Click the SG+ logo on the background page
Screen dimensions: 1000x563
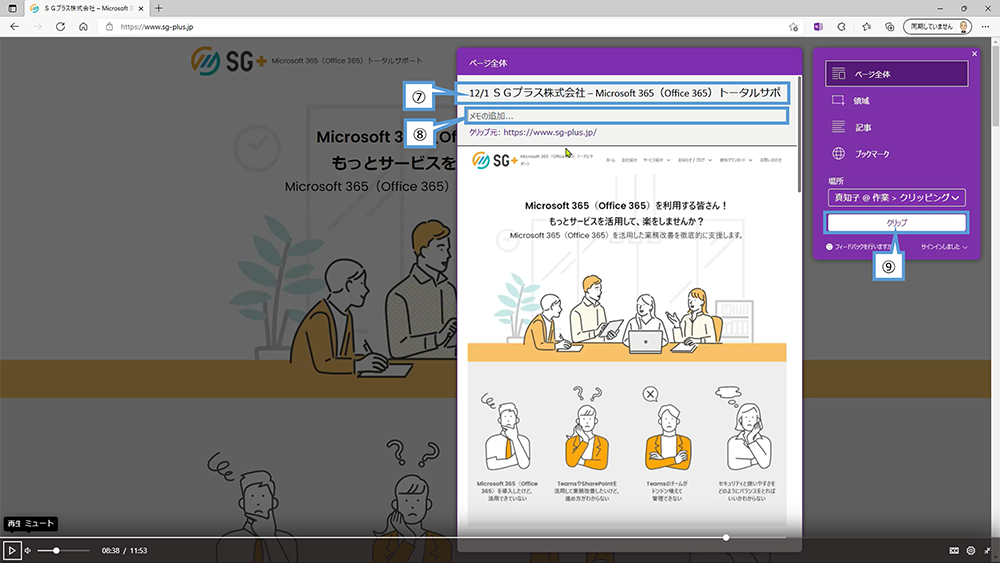pyautogui.click(x=228, y=61)
